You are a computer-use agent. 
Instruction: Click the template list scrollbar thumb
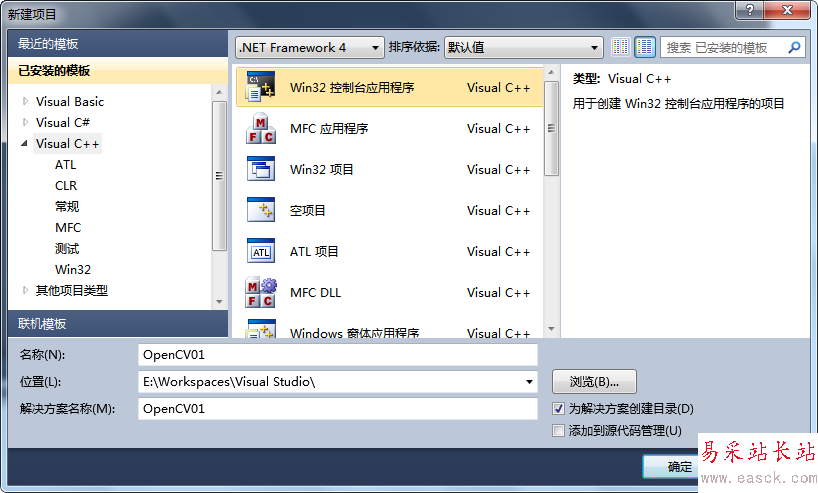[x=551, y=128]
